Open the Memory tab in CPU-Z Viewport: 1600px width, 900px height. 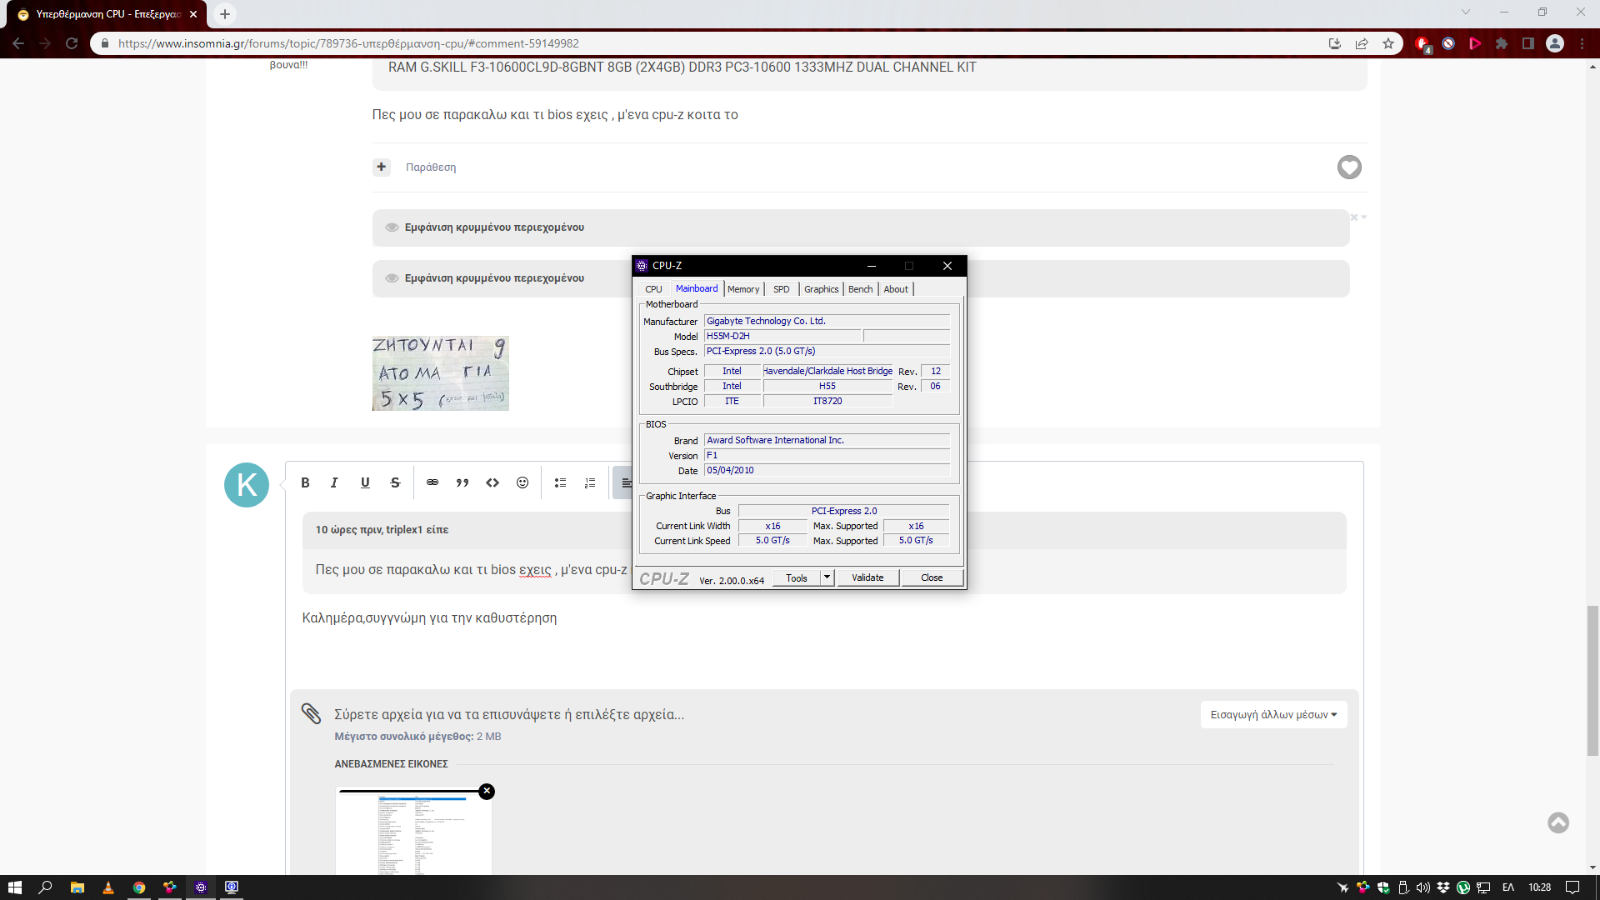(743, 289)
